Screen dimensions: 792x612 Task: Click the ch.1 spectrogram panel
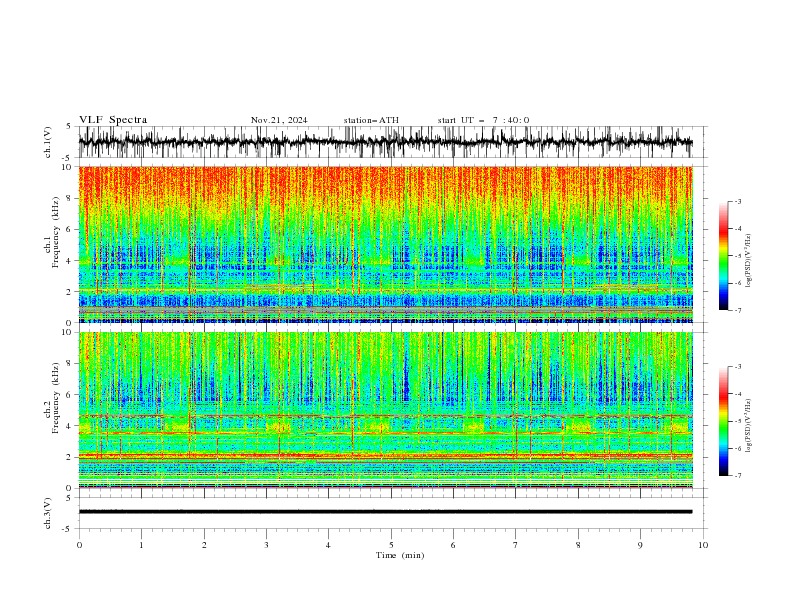pyautogui.click(x=385, y=244)
